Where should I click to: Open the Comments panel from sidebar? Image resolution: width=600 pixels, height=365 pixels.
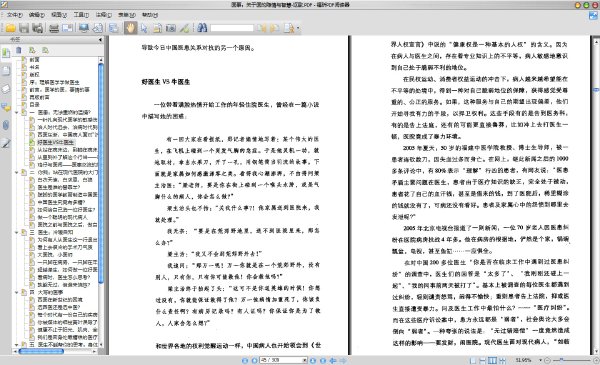[6, 107]
